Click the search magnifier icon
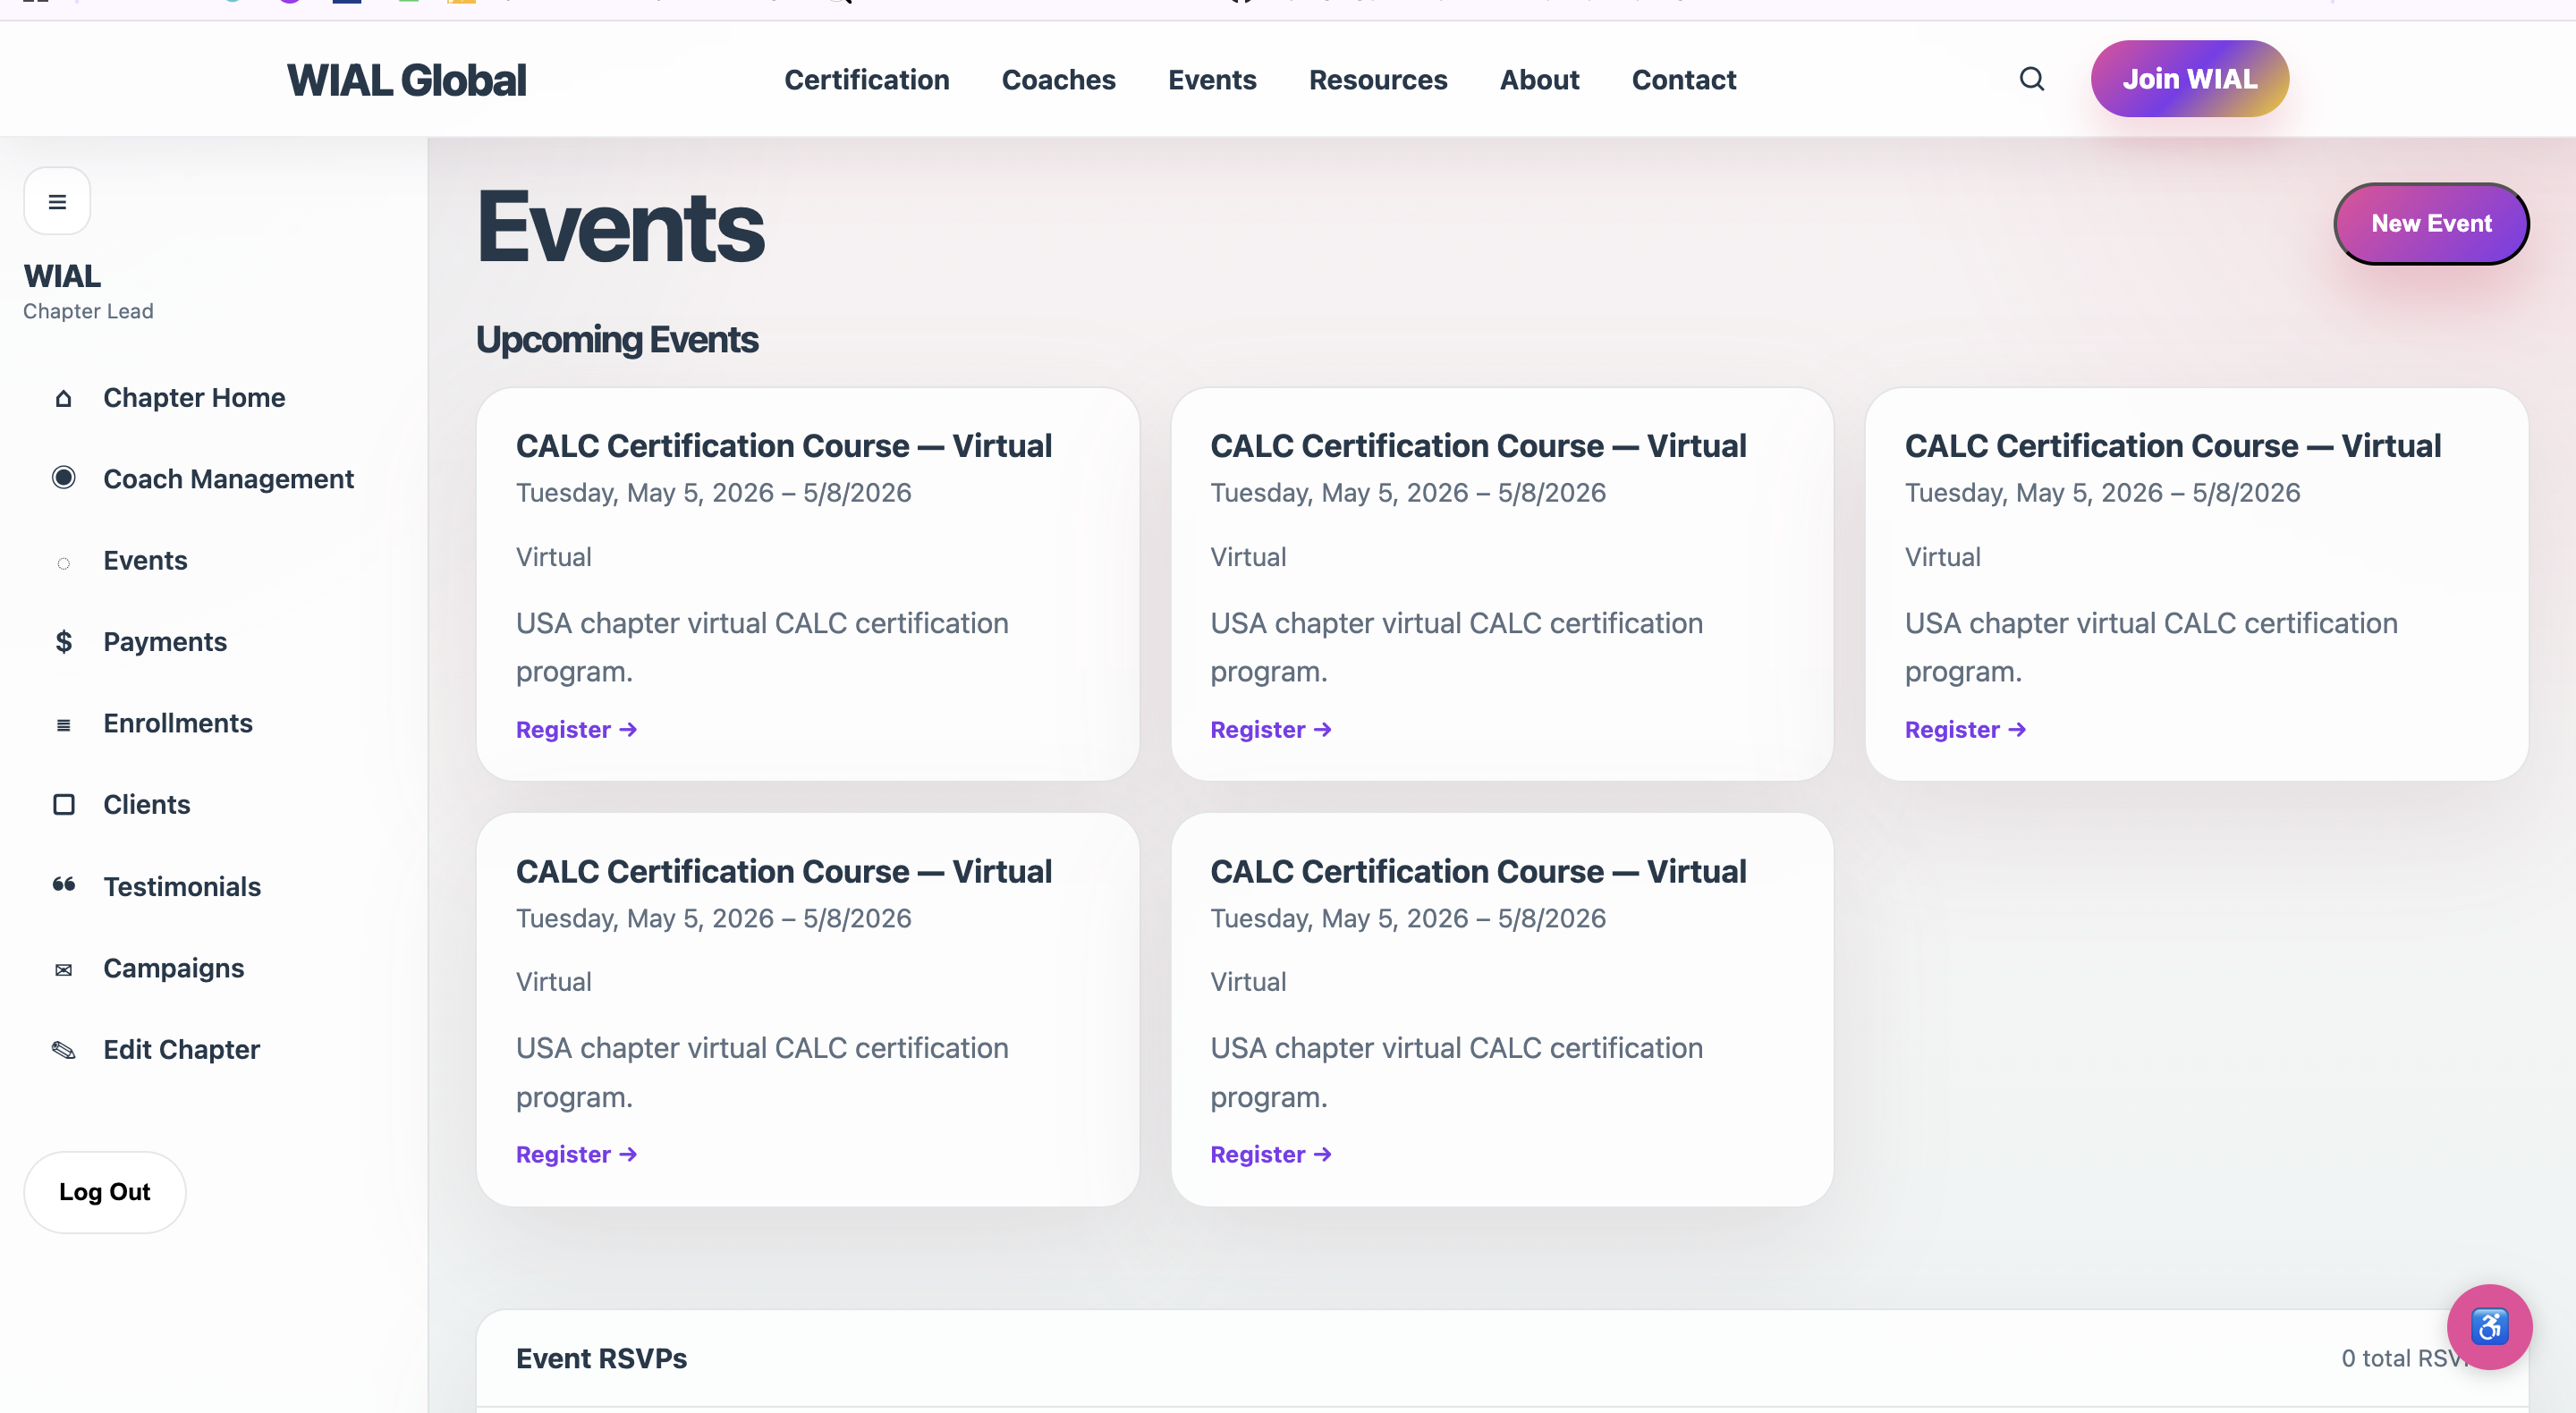 pyautogui.click(x=2031, y=79)
